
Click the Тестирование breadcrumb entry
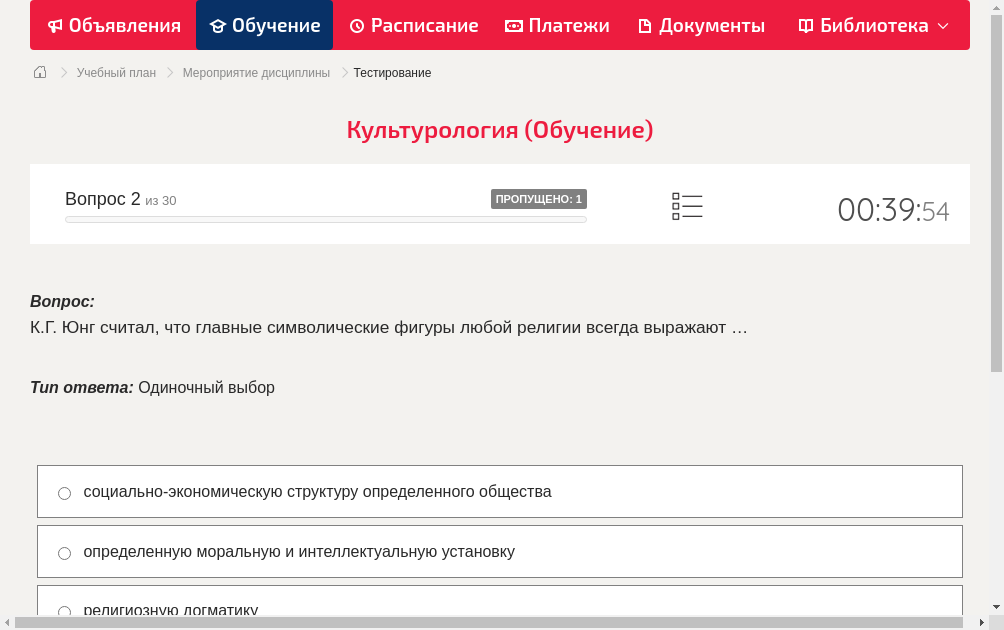(x=391, y=72)
